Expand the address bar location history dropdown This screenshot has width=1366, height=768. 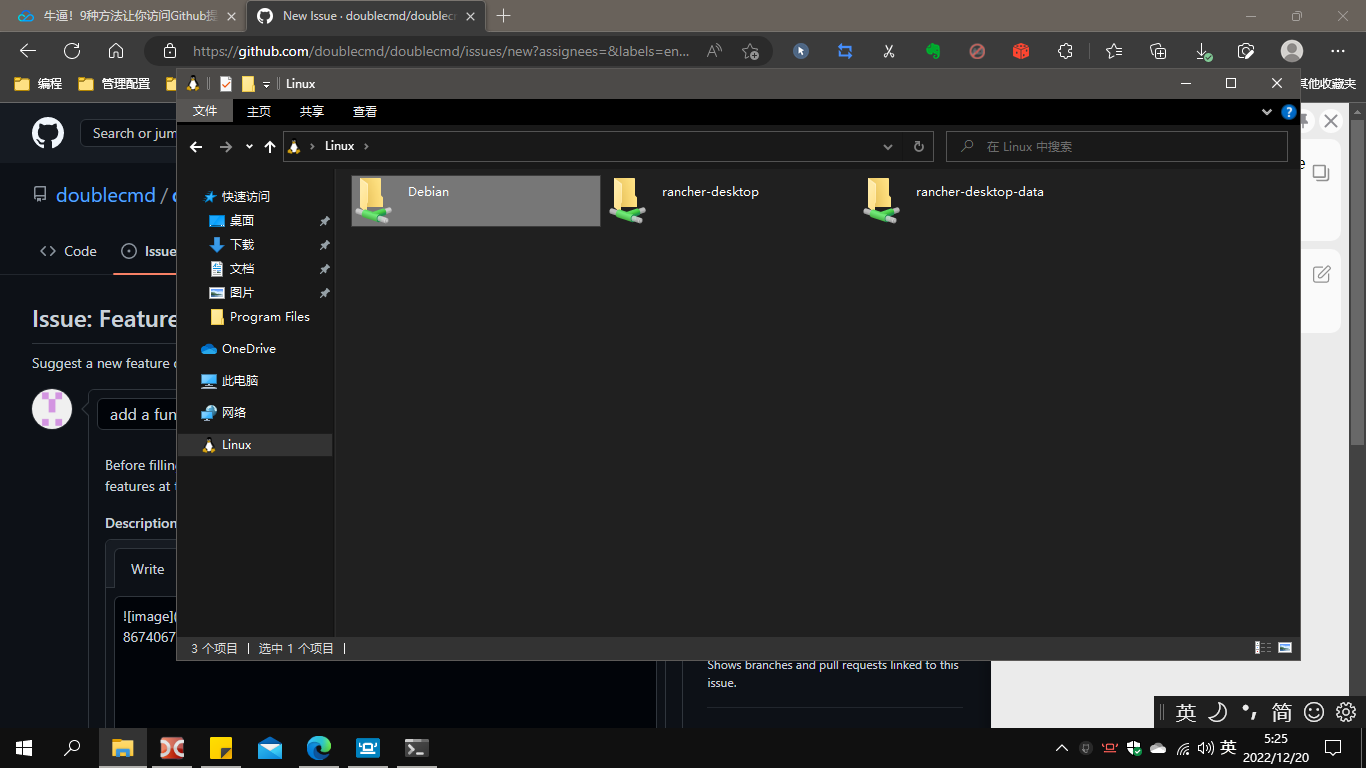[888, 145]
